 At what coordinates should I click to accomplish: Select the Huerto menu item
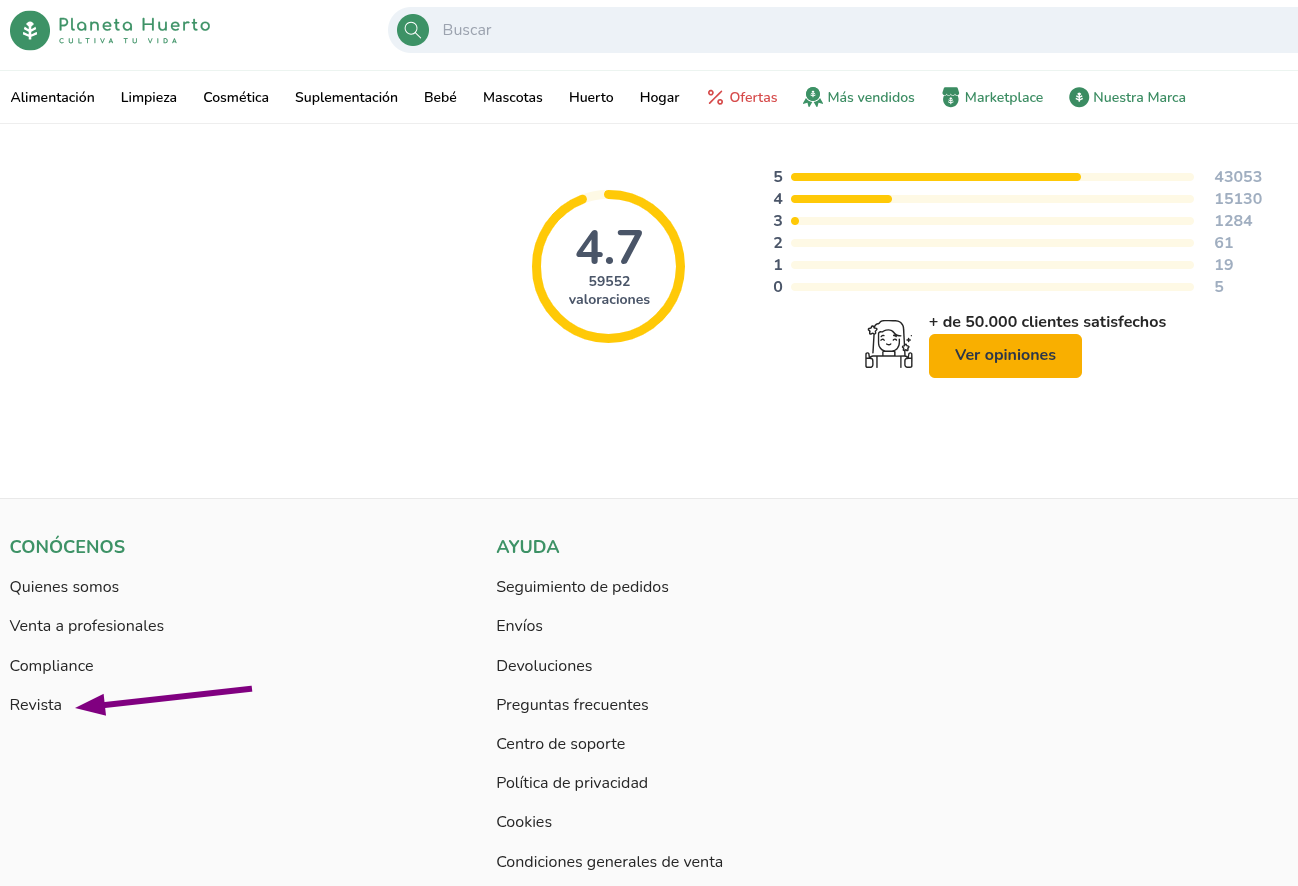click(591, 97)
